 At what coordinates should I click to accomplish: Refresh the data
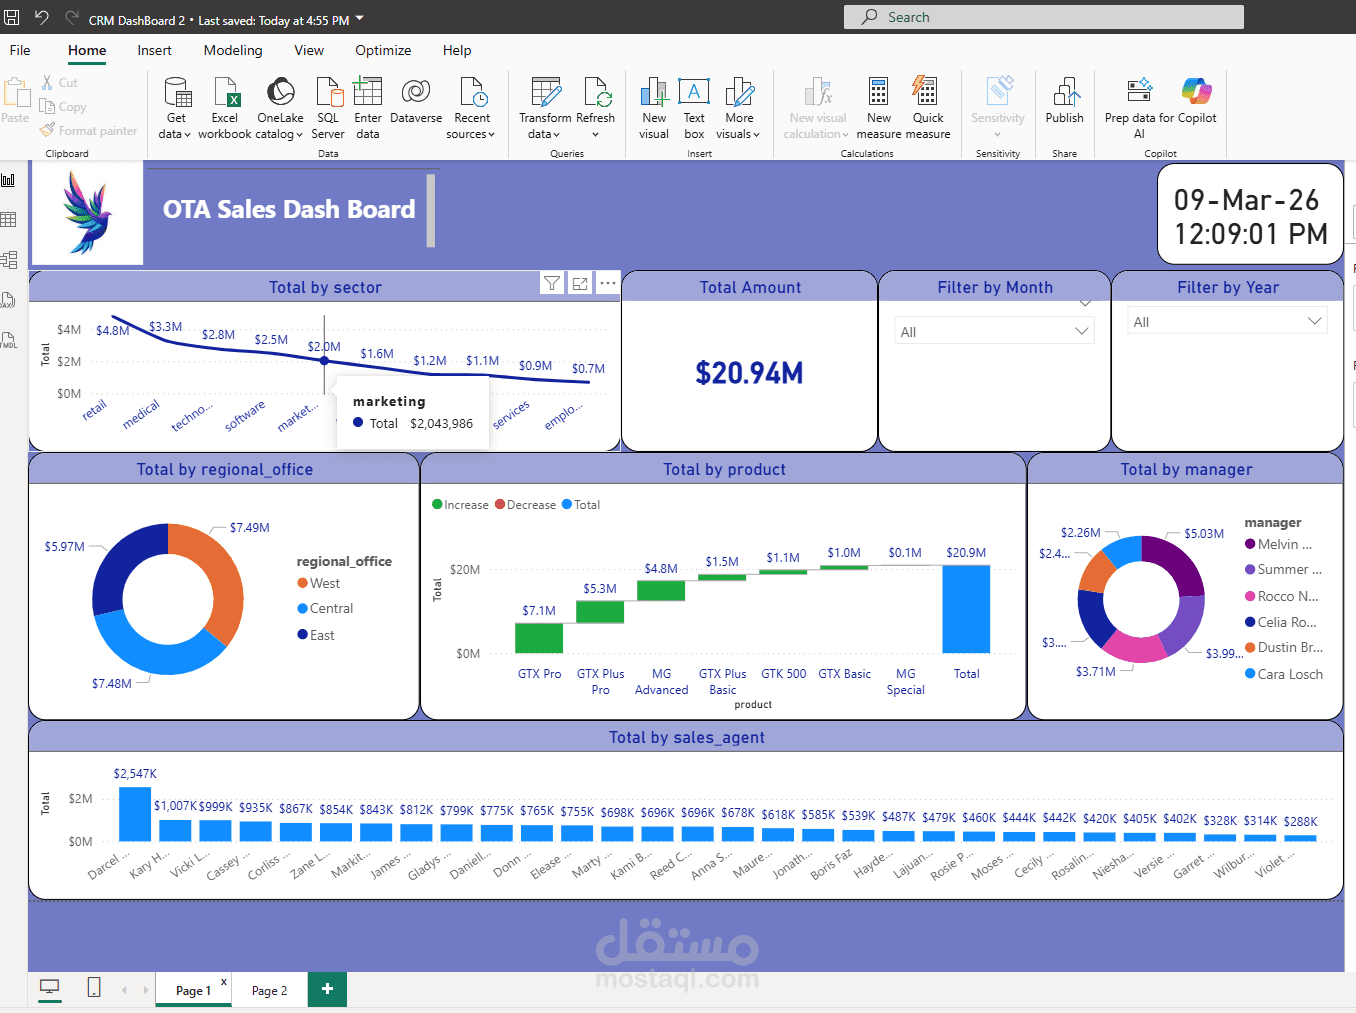point(596,108)
